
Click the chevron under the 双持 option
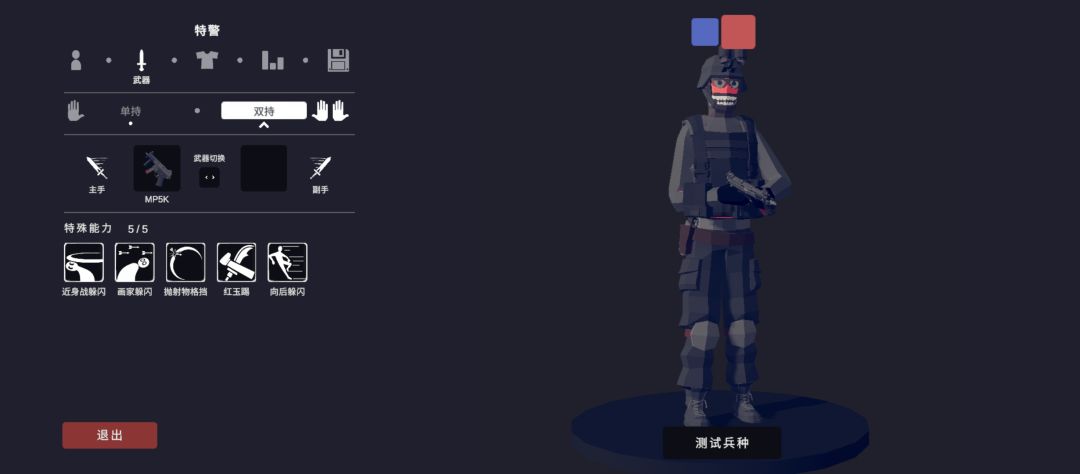tap(263, 125)
